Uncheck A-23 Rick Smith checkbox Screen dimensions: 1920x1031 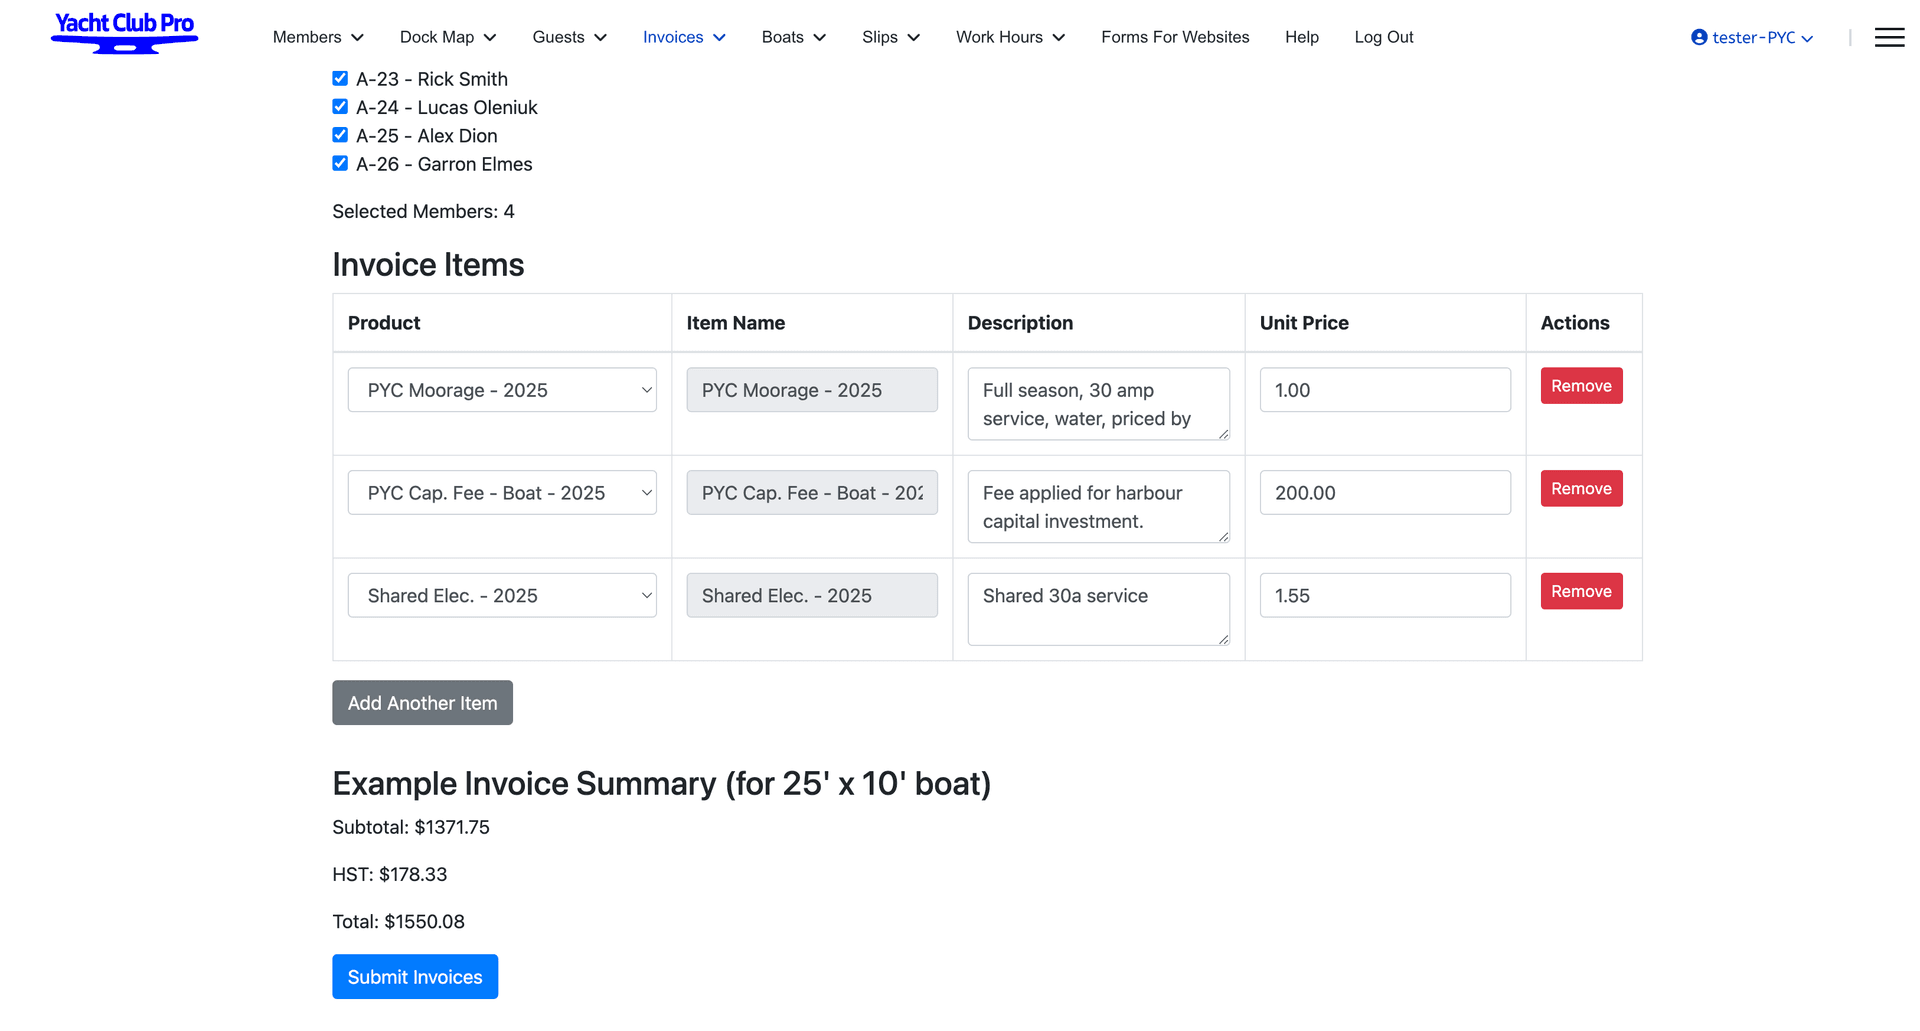click(x=340, y=78)
